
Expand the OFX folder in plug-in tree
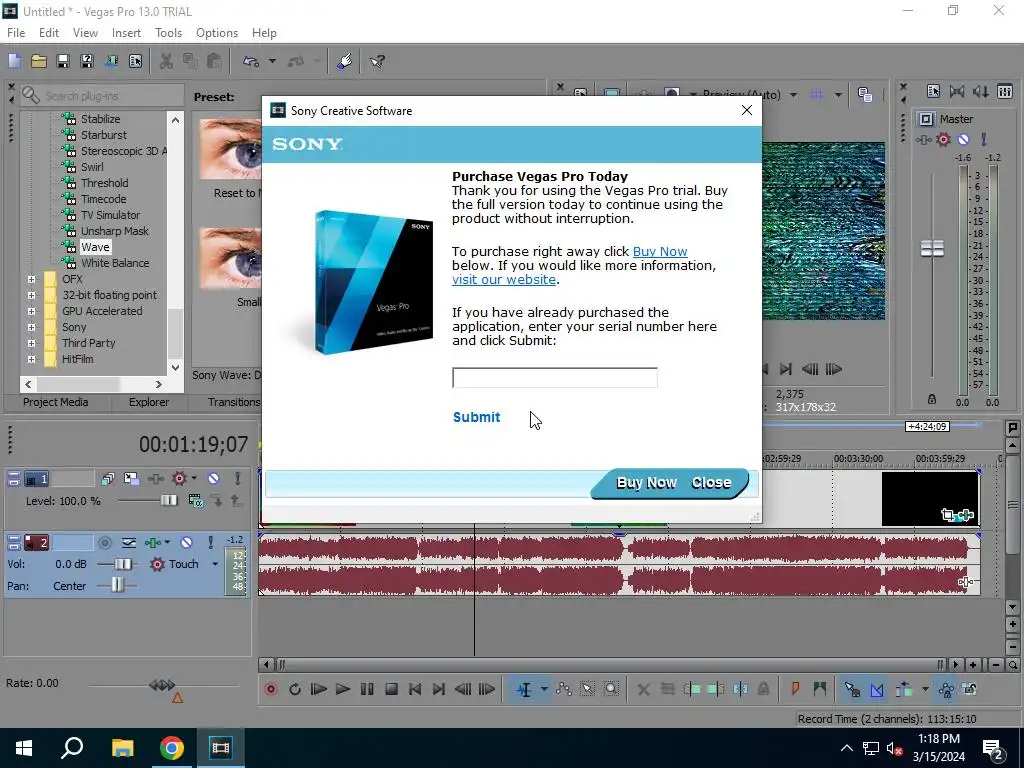point(31,279)
